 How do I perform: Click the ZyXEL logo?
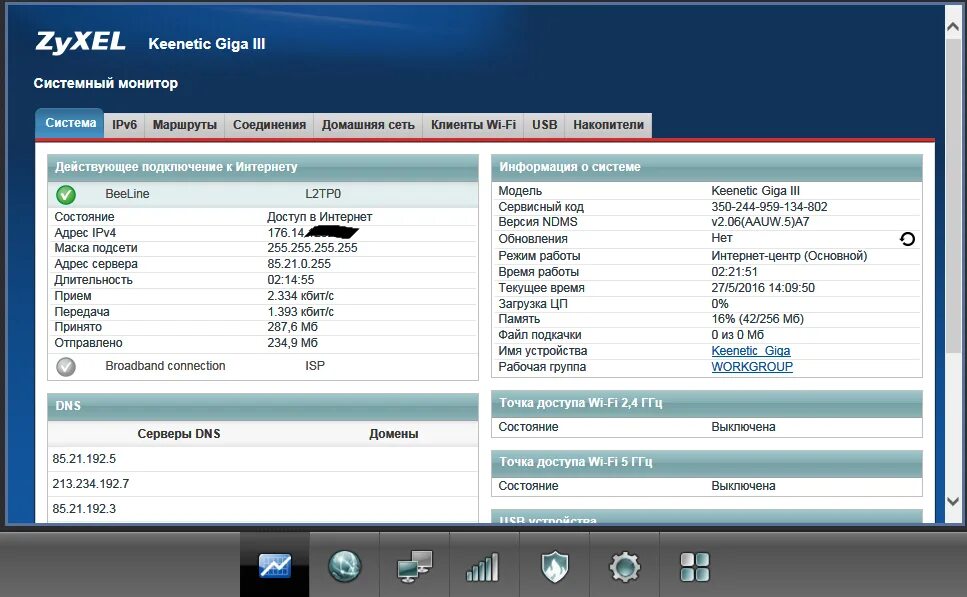(x=80, y=42)
